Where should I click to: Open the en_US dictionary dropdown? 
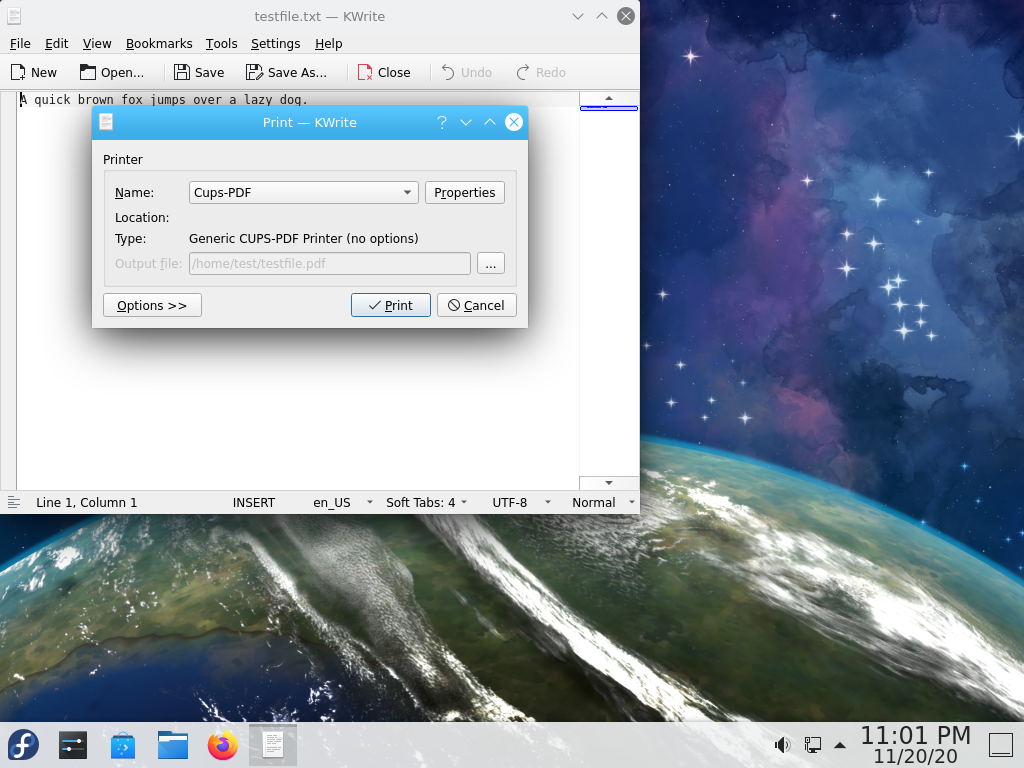[x=342, y=502]
